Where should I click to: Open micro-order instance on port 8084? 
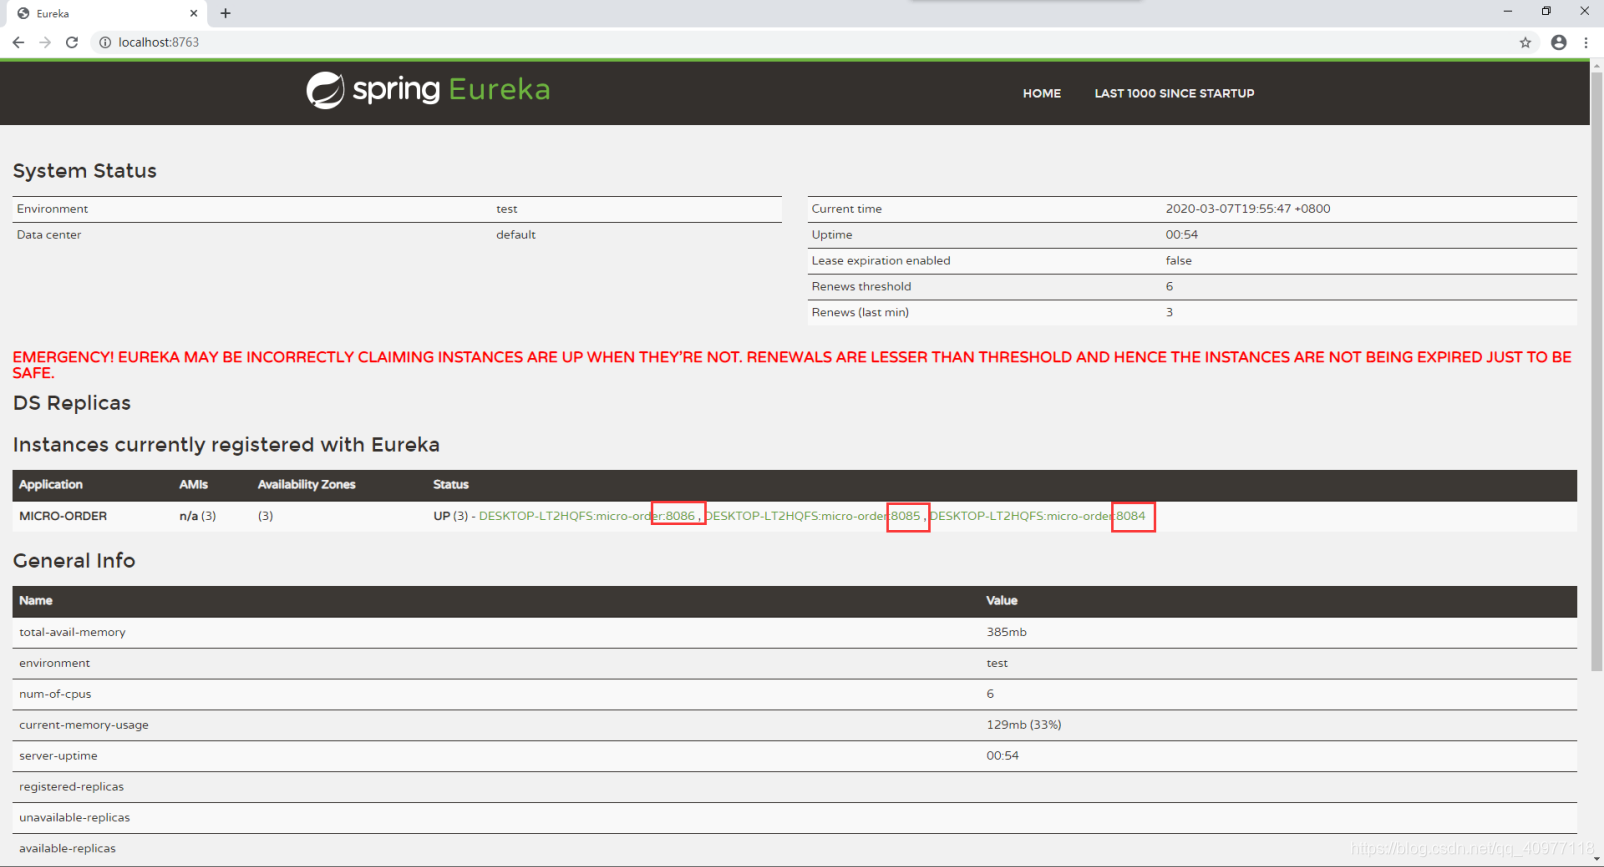click(x=1037, y=516)
